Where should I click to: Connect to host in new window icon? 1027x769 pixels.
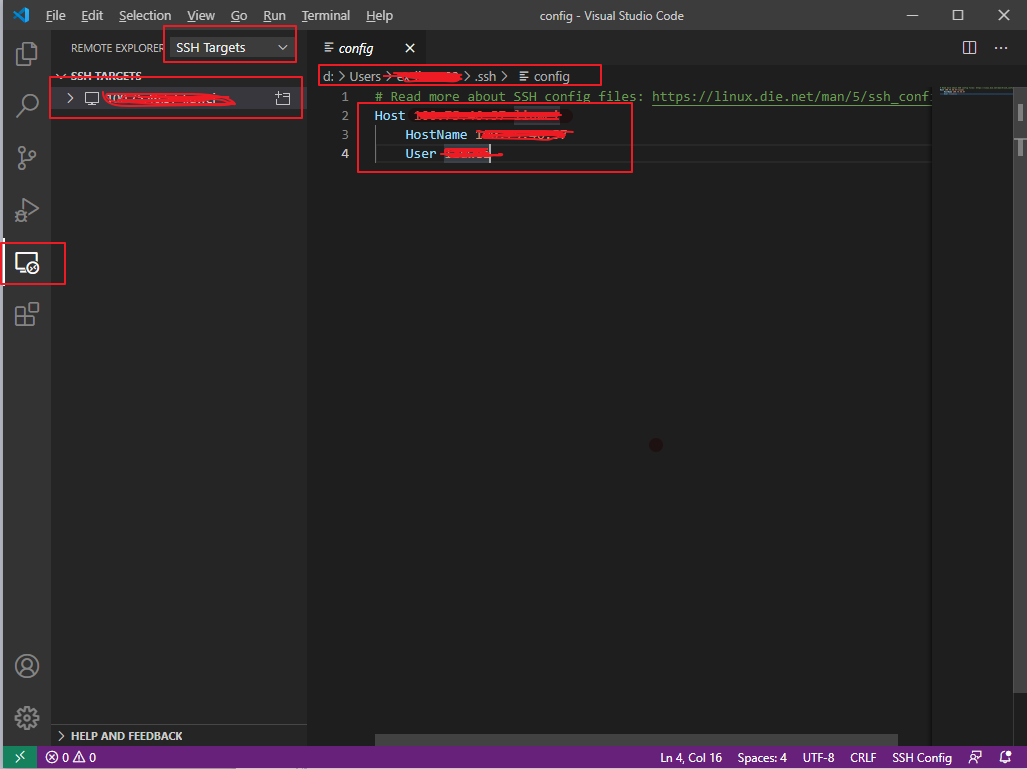pyautogui.click(x=283, y=99)
